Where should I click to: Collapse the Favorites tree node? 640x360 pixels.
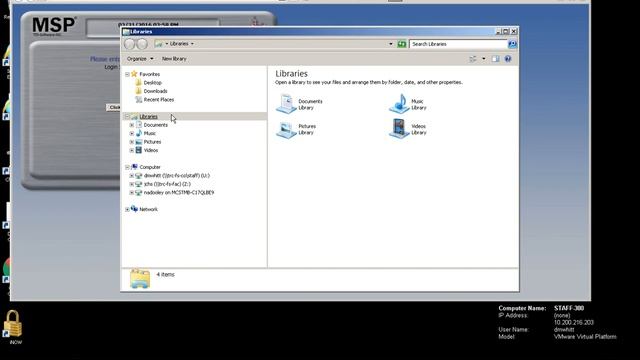127,74
